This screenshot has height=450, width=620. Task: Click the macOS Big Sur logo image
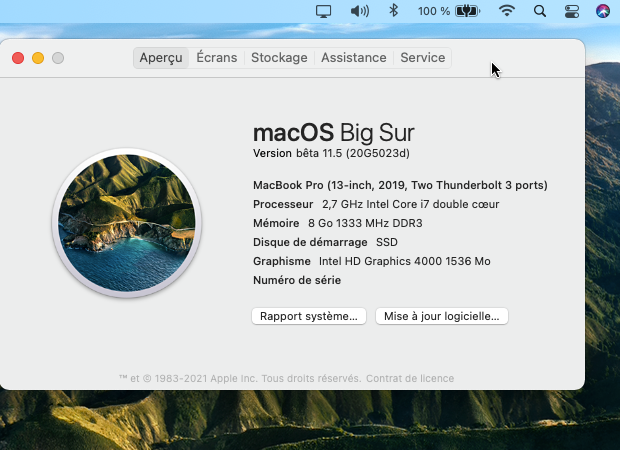pos(127,223)
